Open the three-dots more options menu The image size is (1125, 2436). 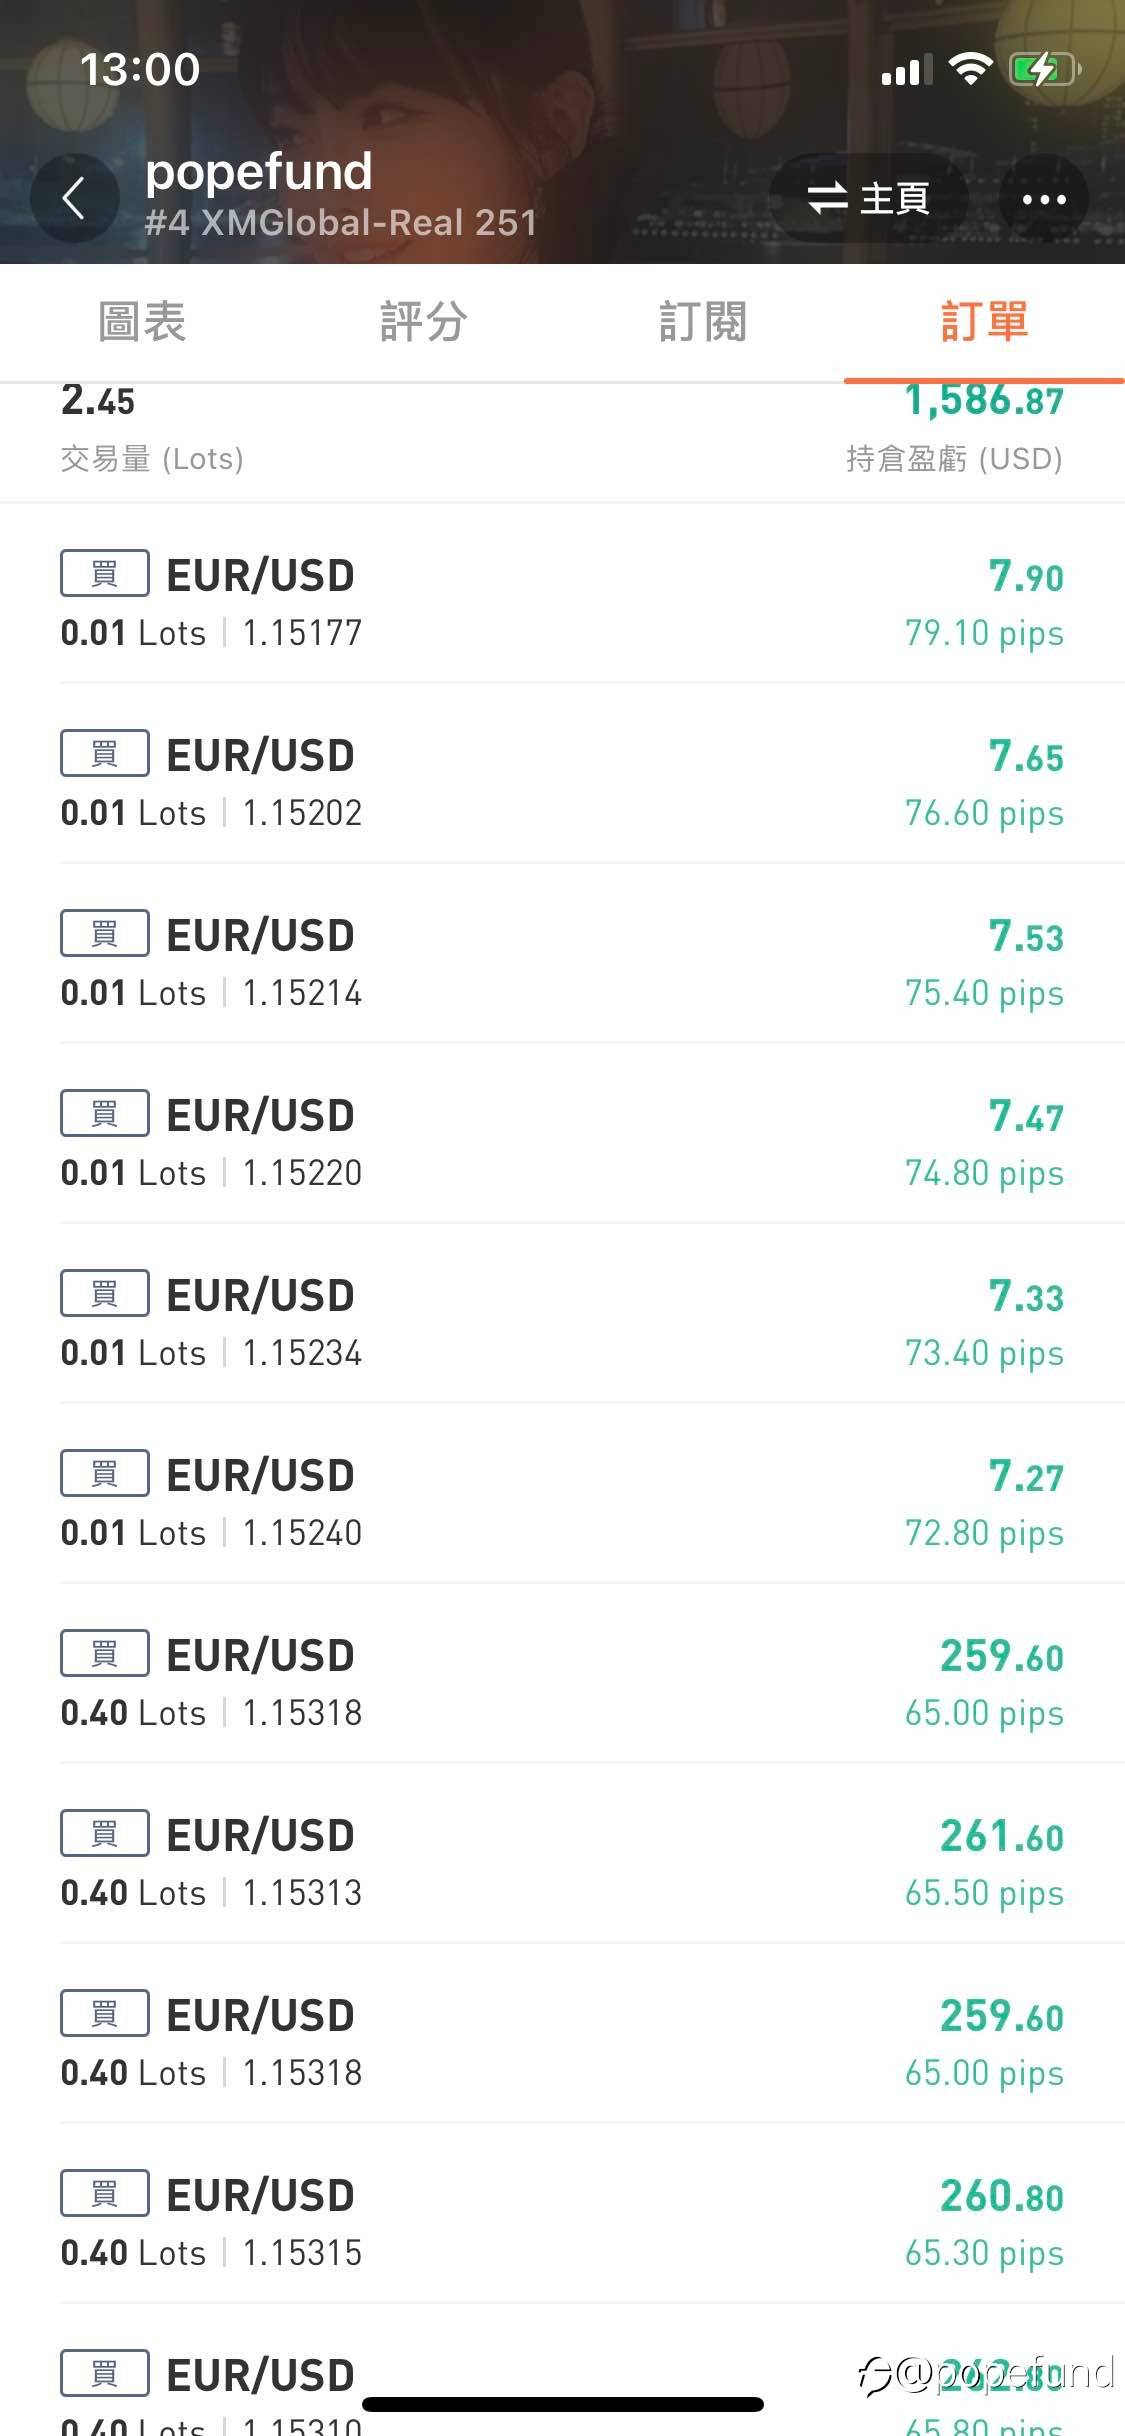point(1044,199)
